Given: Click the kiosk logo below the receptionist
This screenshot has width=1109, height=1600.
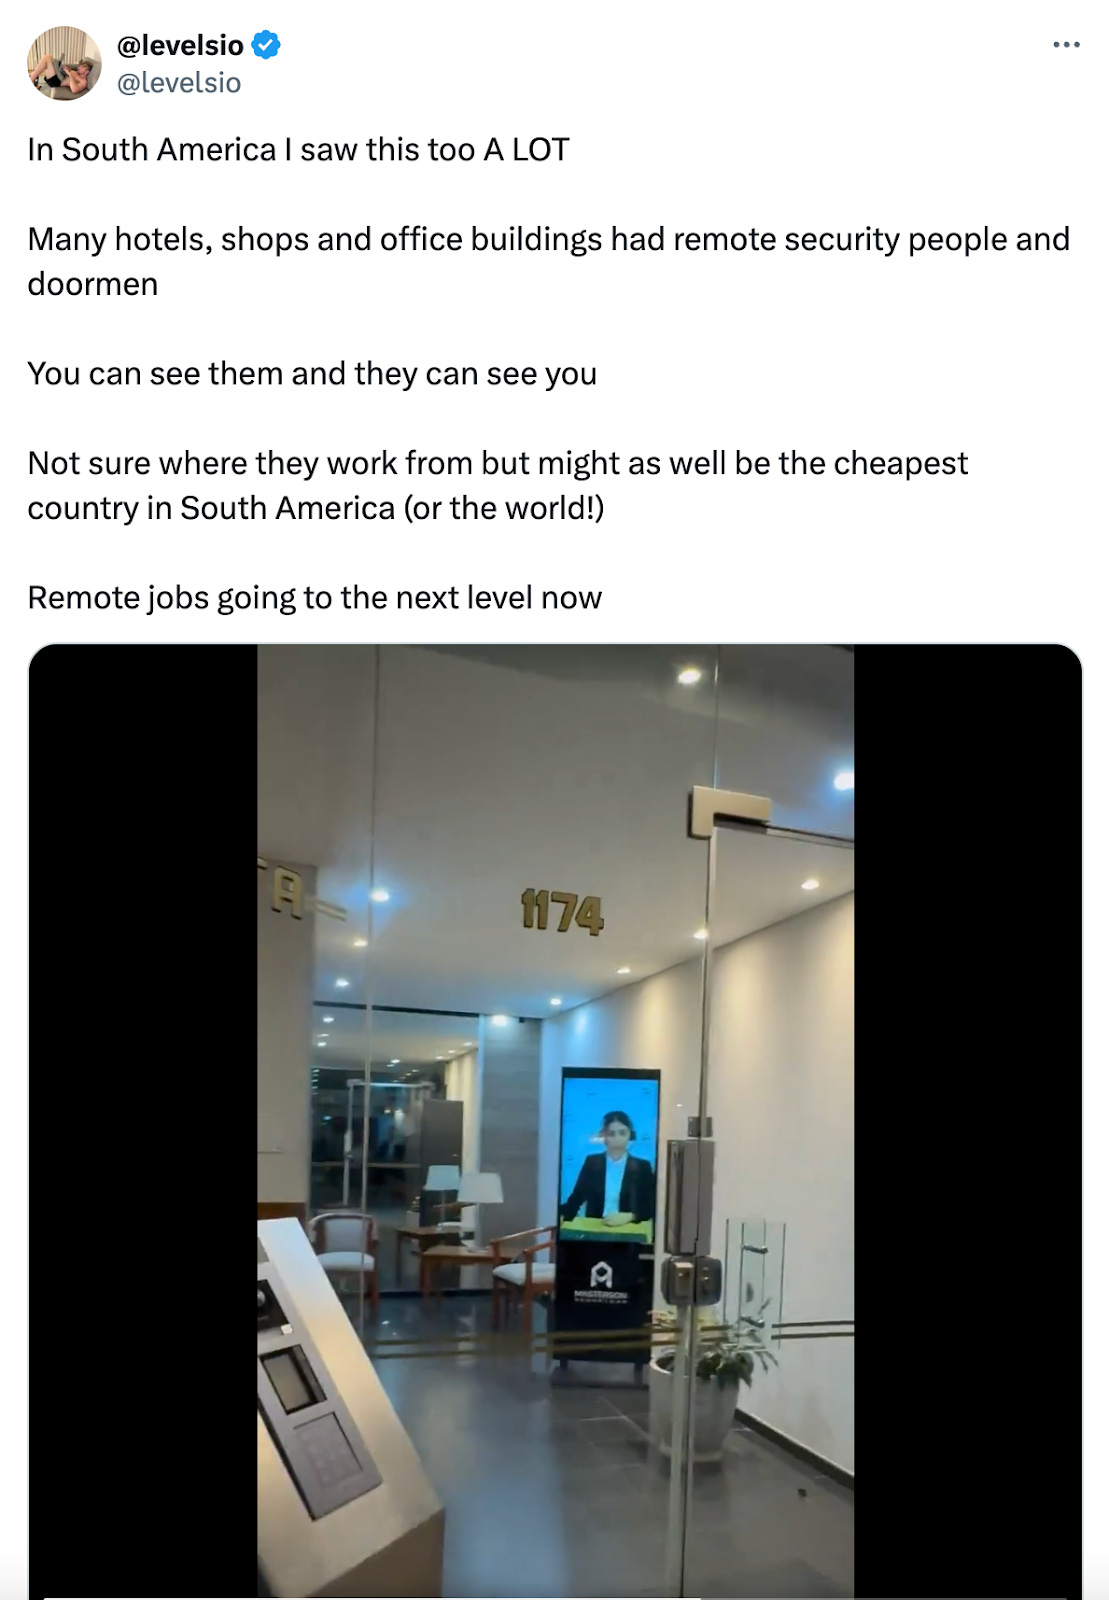Looking at the screenshot, I should pos(600,1280).
